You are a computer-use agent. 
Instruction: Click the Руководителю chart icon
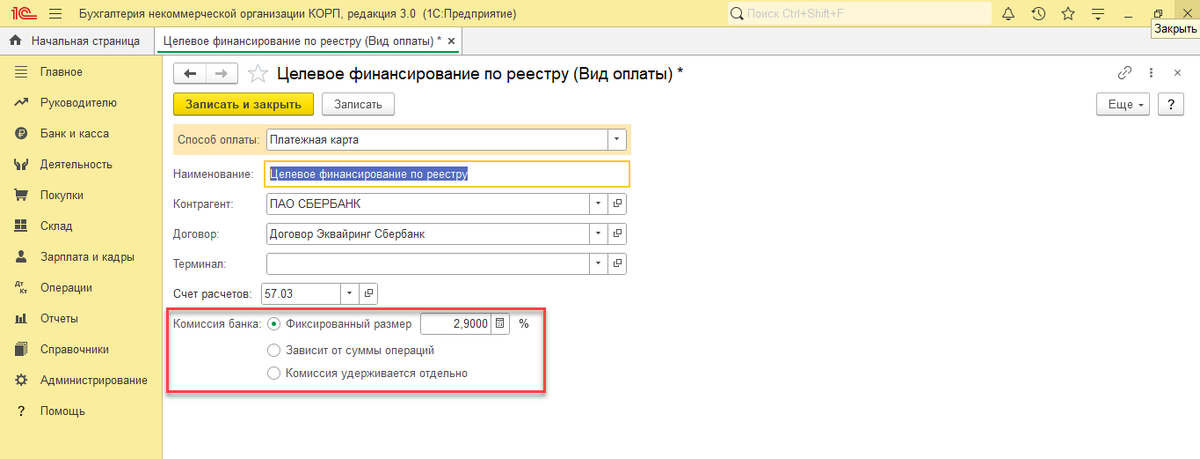(x=20, y=102)
